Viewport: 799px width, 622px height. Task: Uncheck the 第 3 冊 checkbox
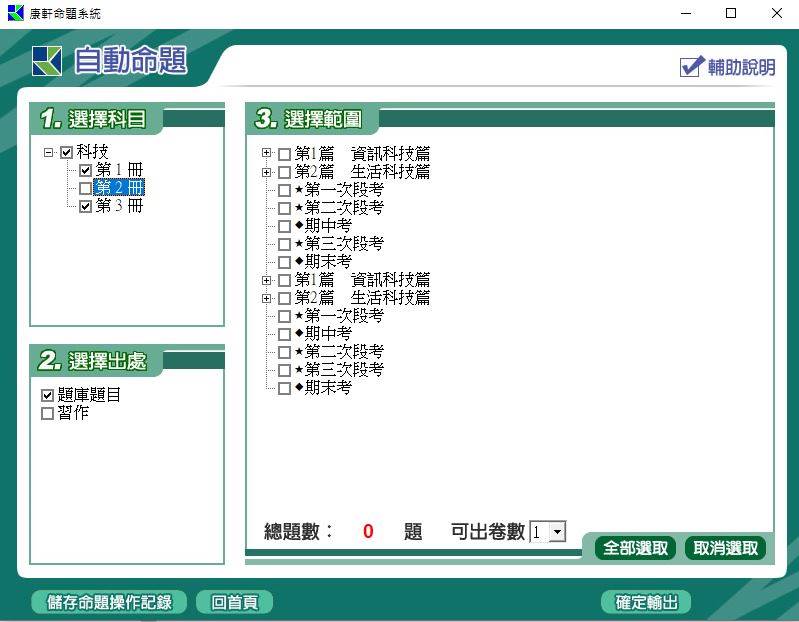[86, 206]
